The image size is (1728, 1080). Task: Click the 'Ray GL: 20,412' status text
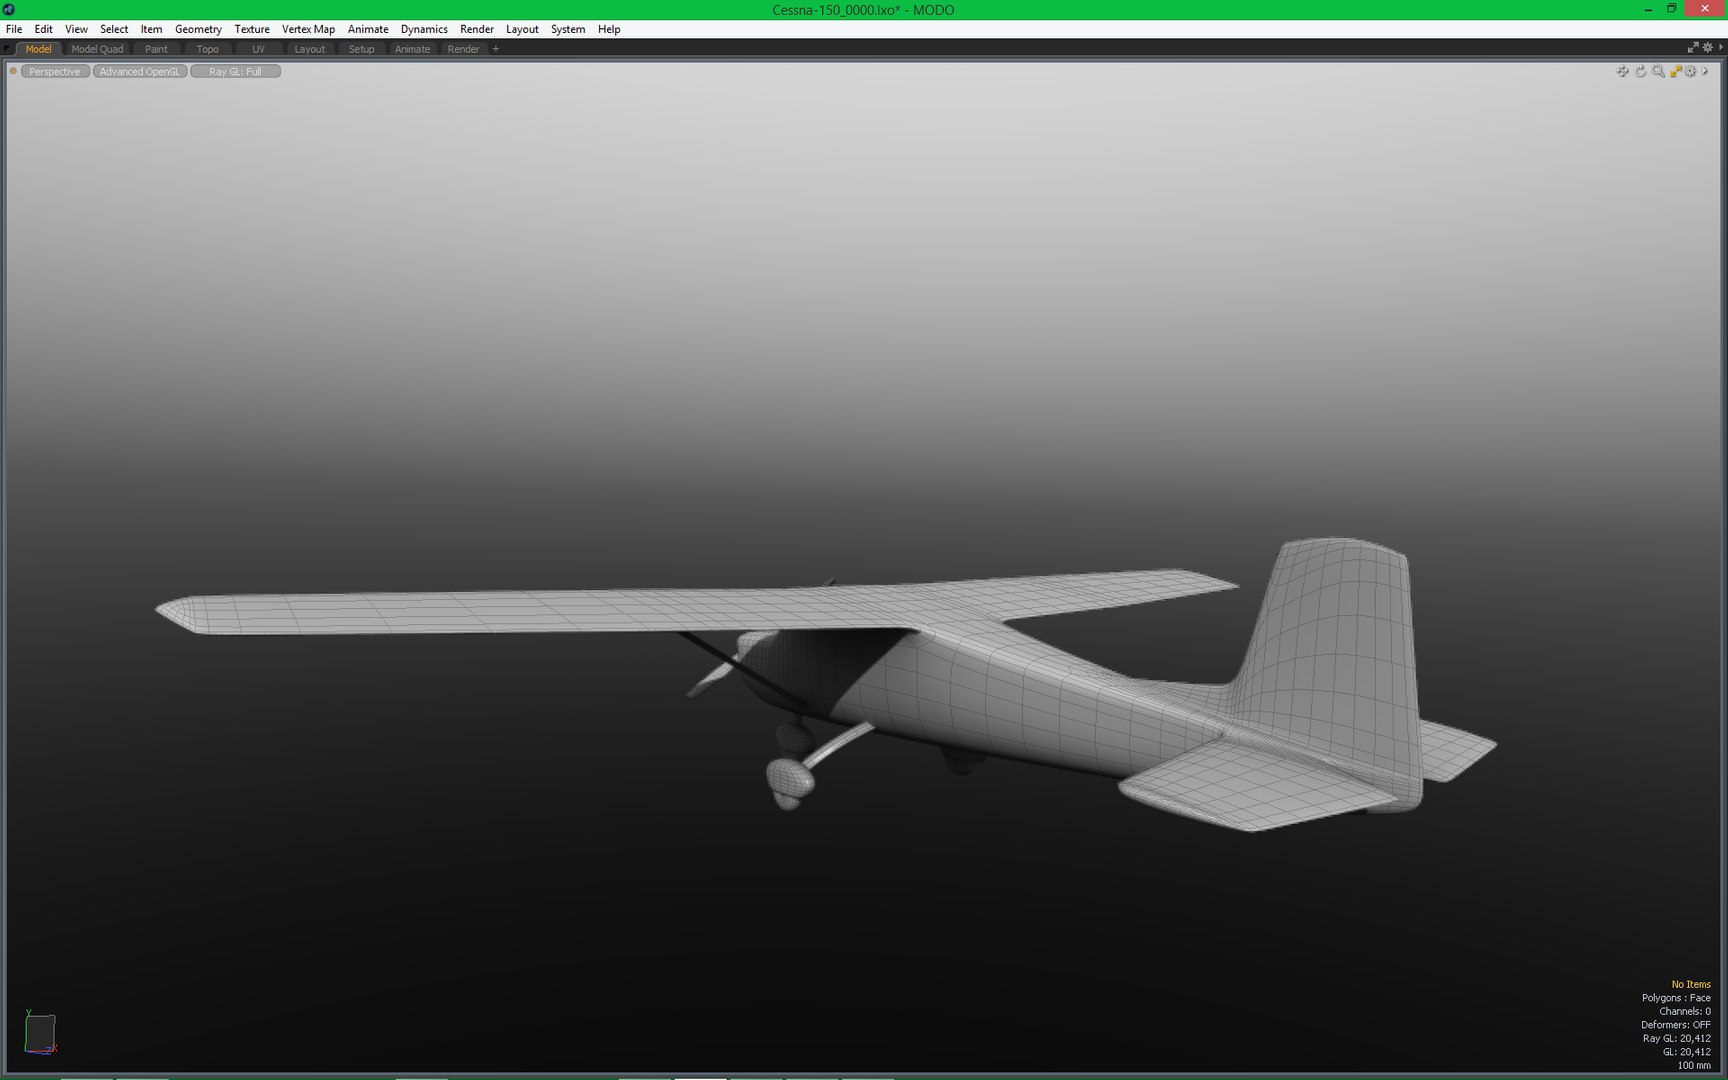[x=1677, y=1038]
